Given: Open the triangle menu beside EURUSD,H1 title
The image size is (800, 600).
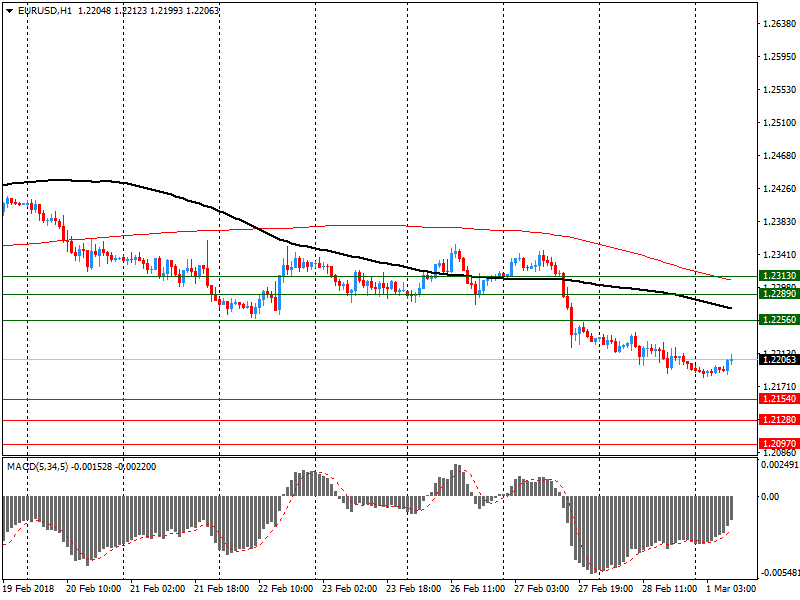Looking at the screenshot, I should pos(8,10).
